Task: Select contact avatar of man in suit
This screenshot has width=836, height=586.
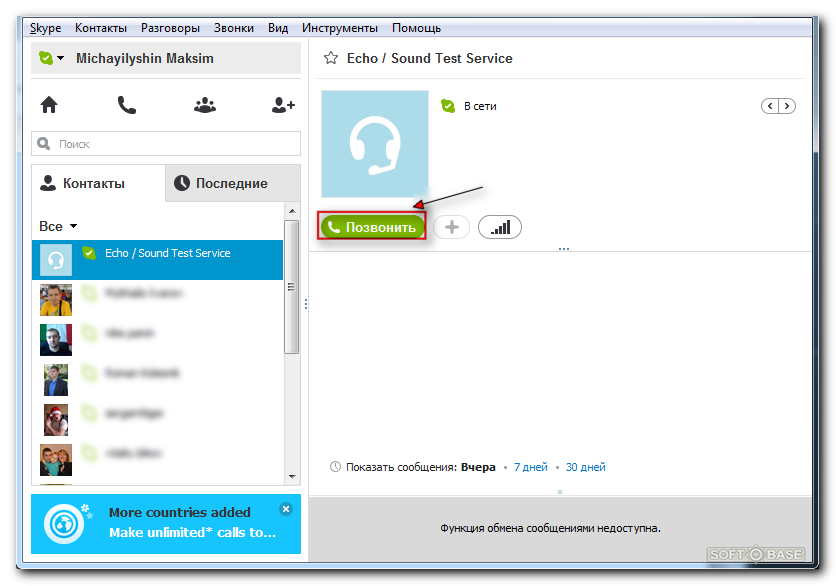Action: 56,380
